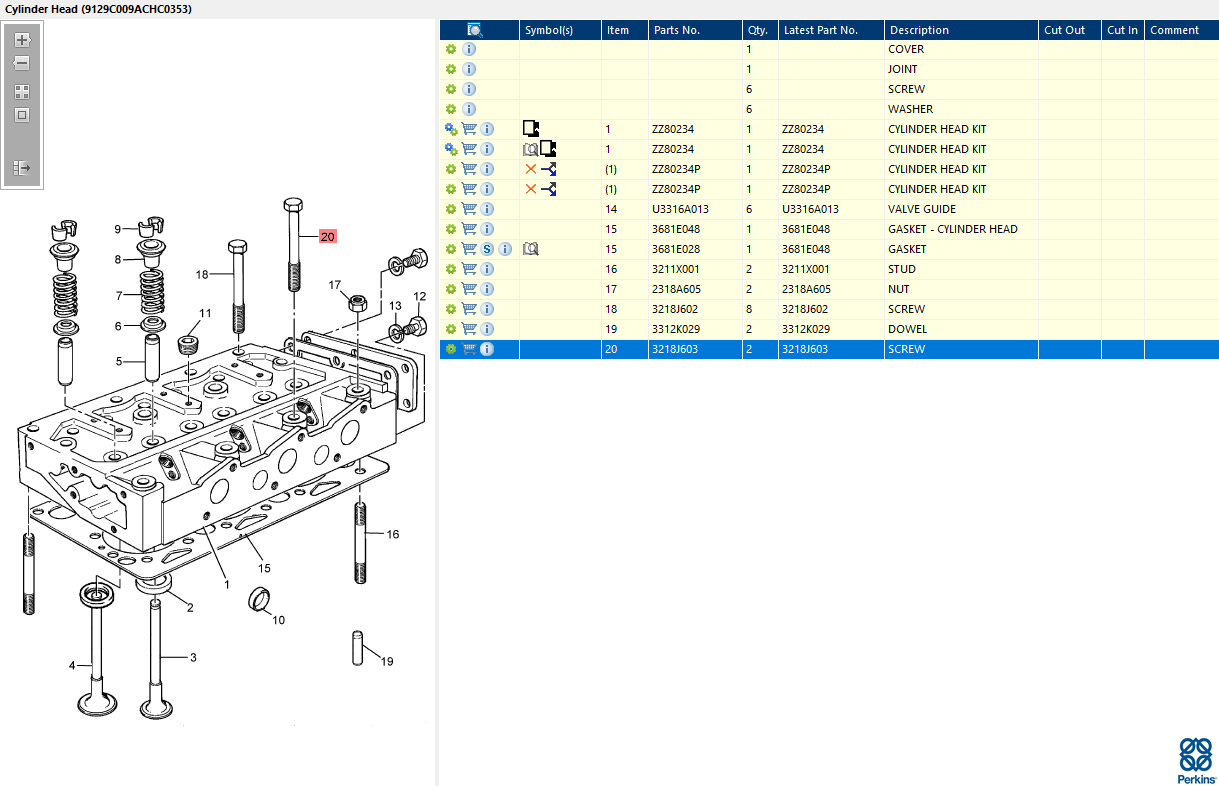The image size is (1219, 786).
Task: Click the Symbol(s) column header
Action: [560, 30]
